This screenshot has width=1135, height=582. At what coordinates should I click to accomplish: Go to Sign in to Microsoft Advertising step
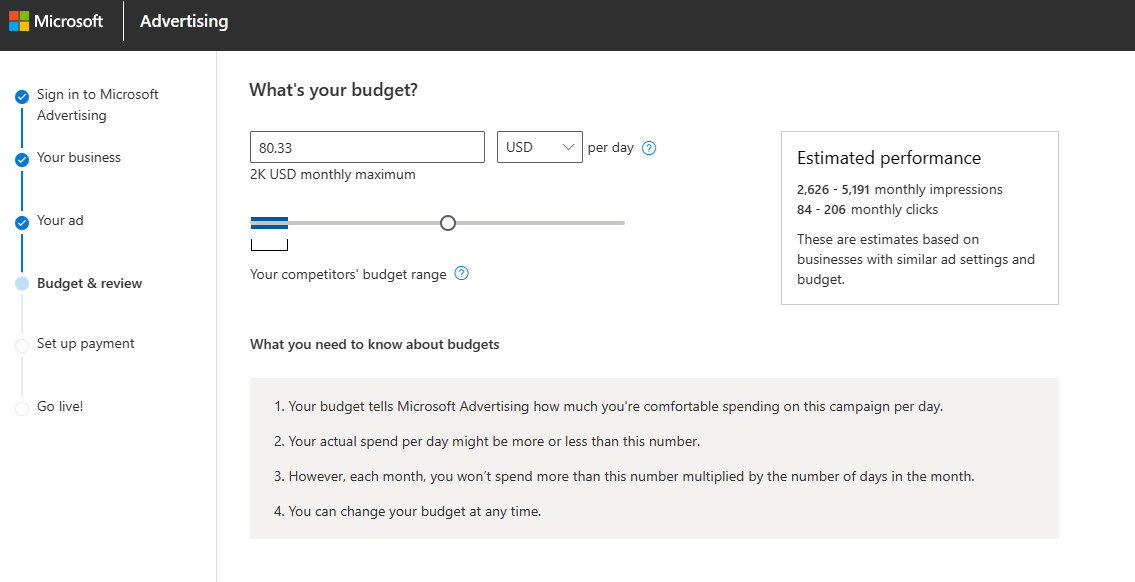click(97, 105)
